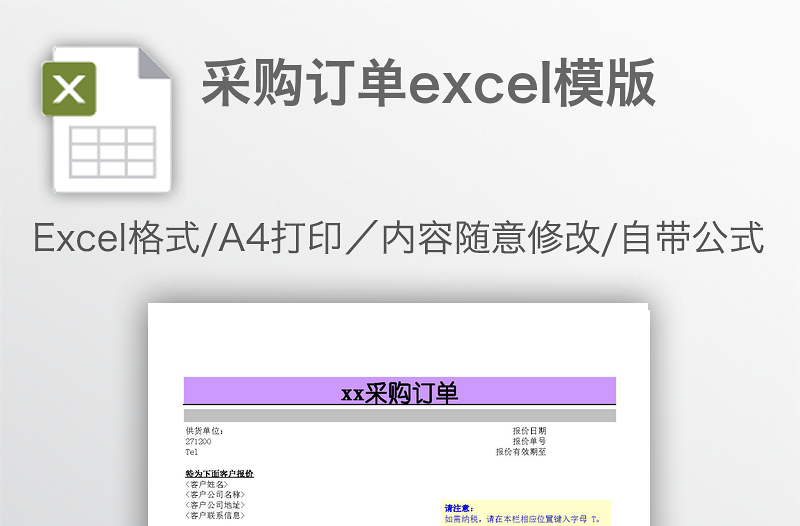Click the 报价有效期至 label
Image resolution: width=800 pixels, height=526 pixels.
click(521, 452)
